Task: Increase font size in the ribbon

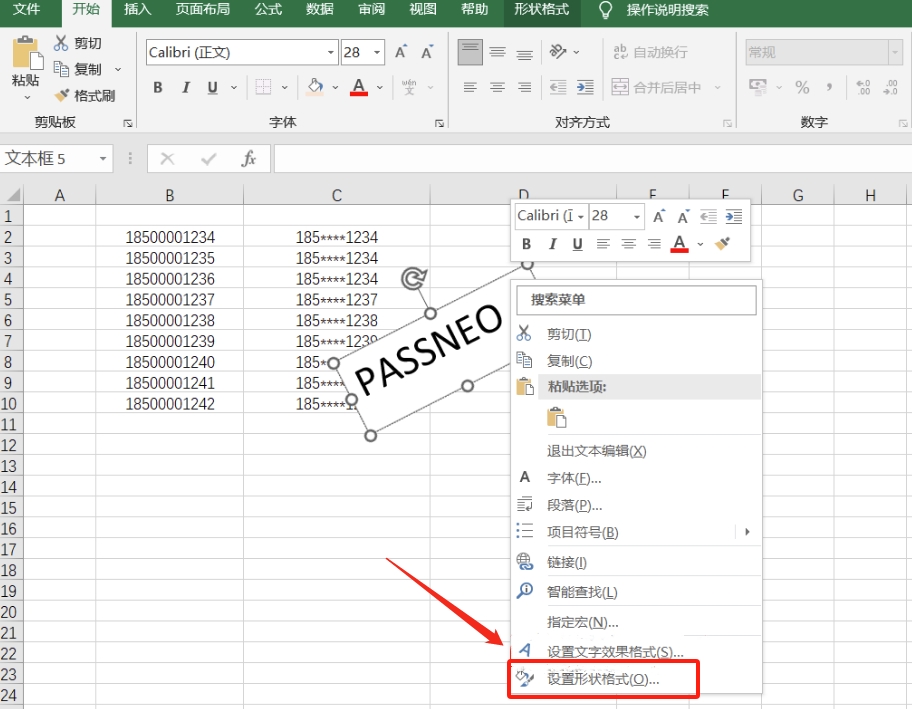Action: click(401, 52)
